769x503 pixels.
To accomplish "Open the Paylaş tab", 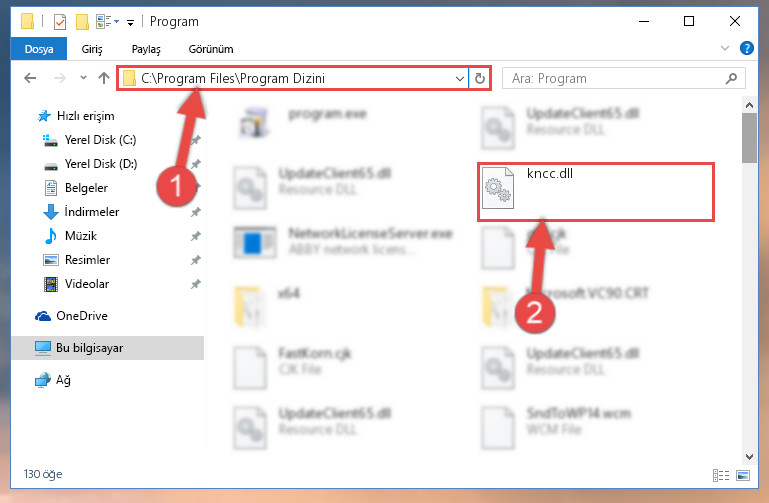I will 146,49.
